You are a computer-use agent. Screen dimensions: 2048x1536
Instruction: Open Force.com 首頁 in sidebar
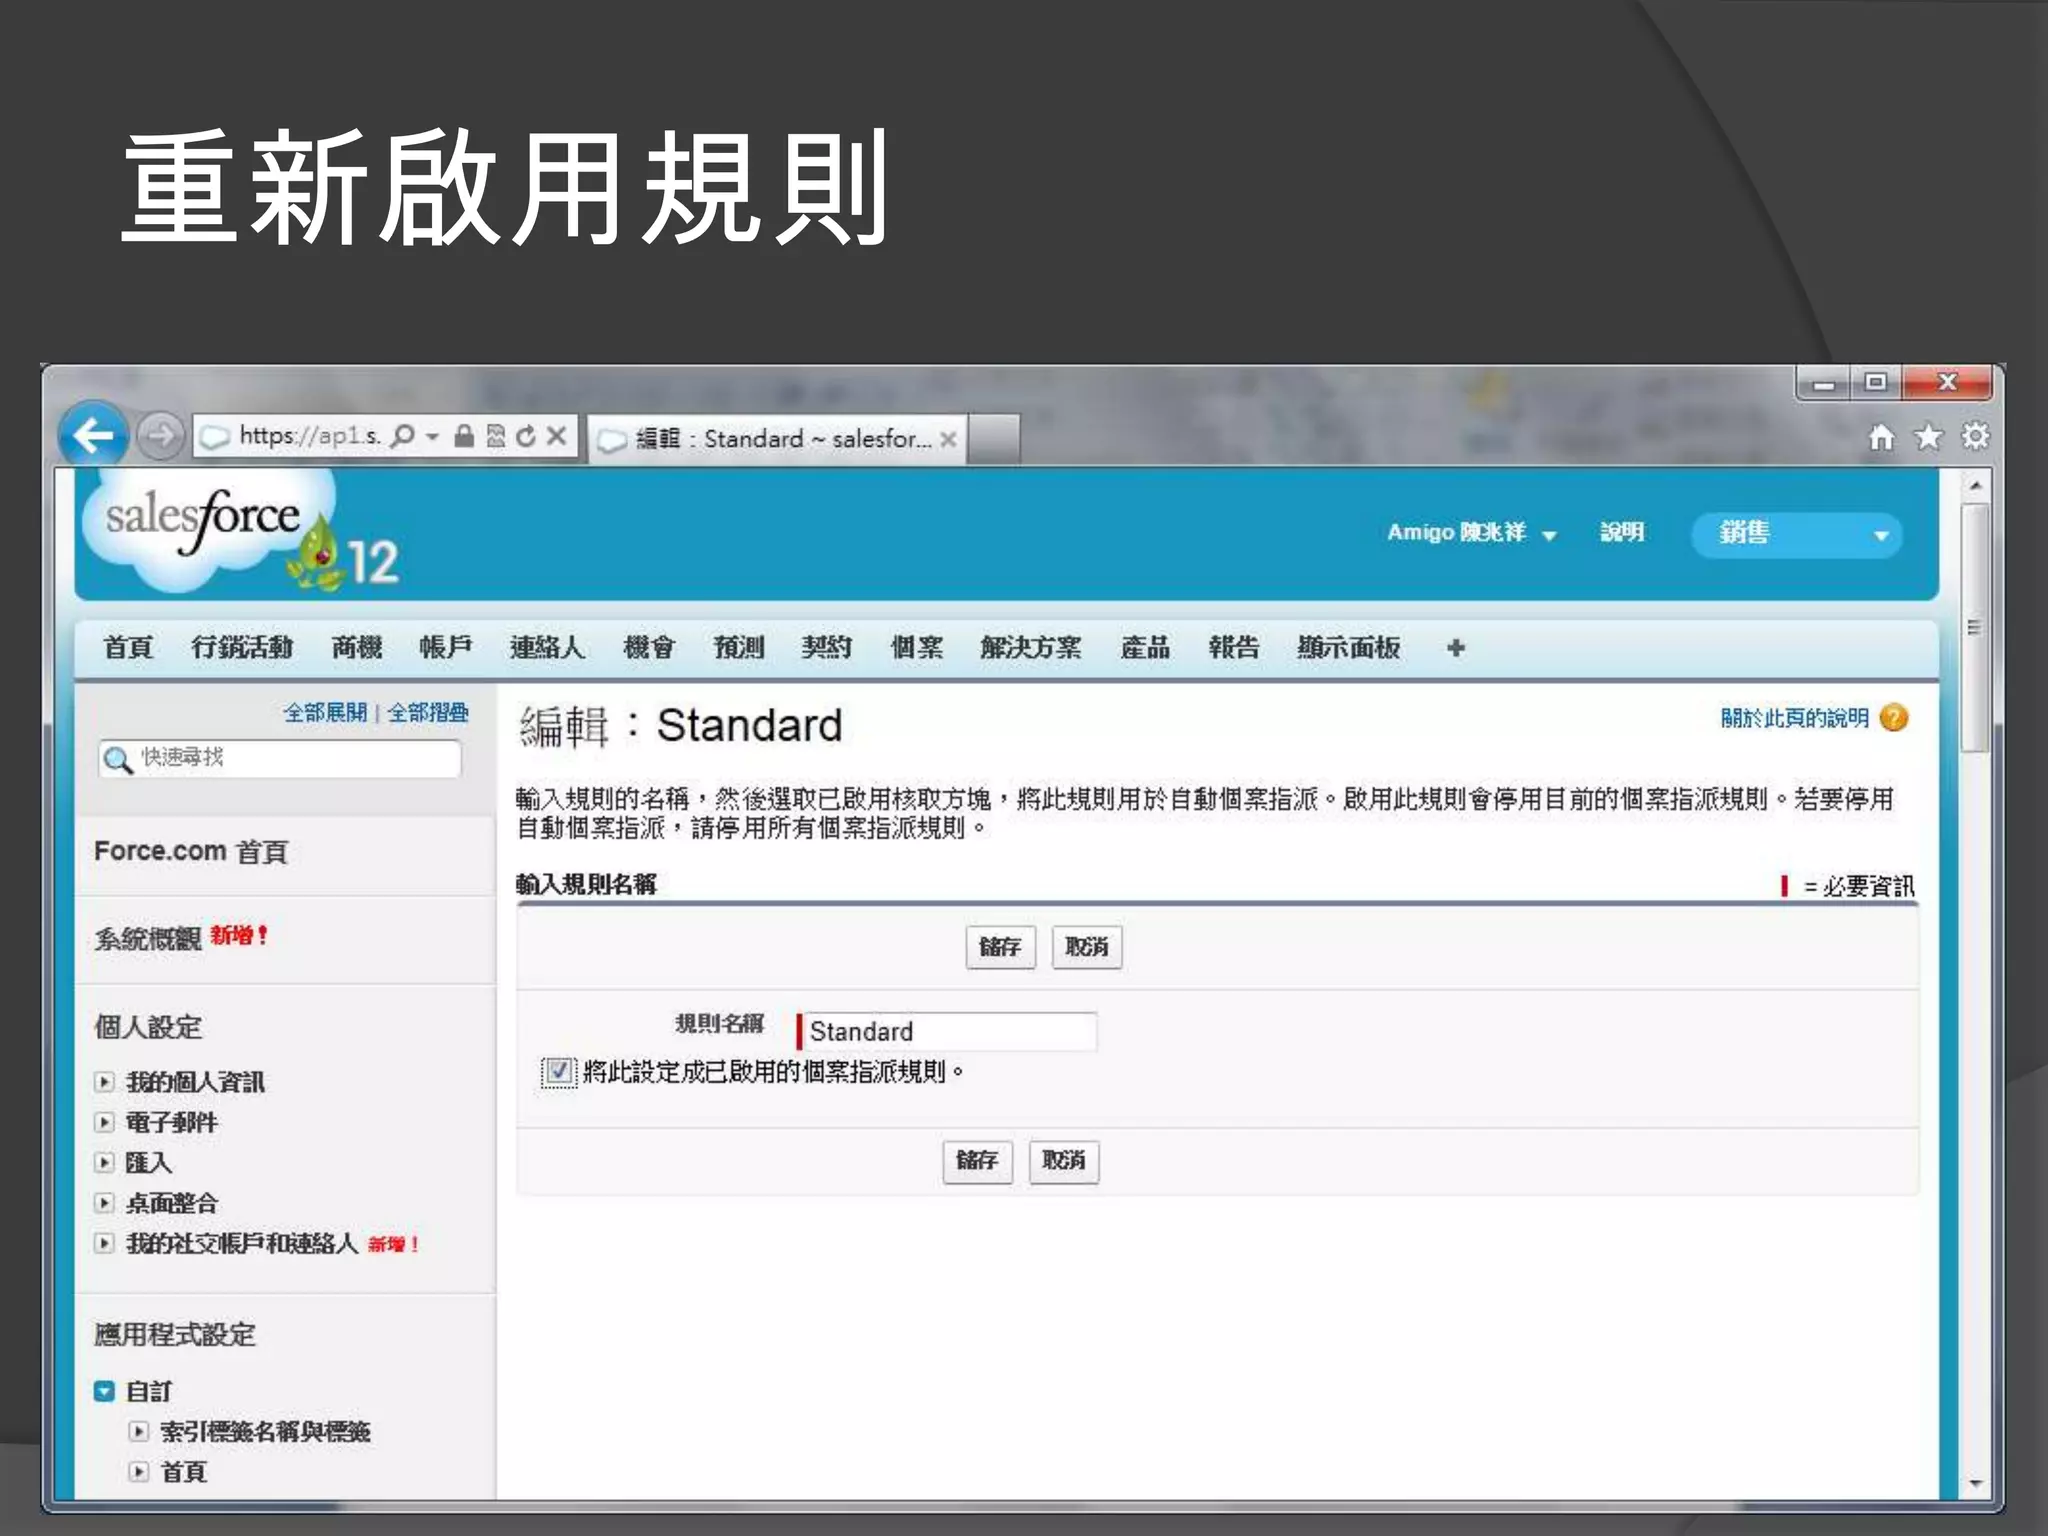pos(191,852)
